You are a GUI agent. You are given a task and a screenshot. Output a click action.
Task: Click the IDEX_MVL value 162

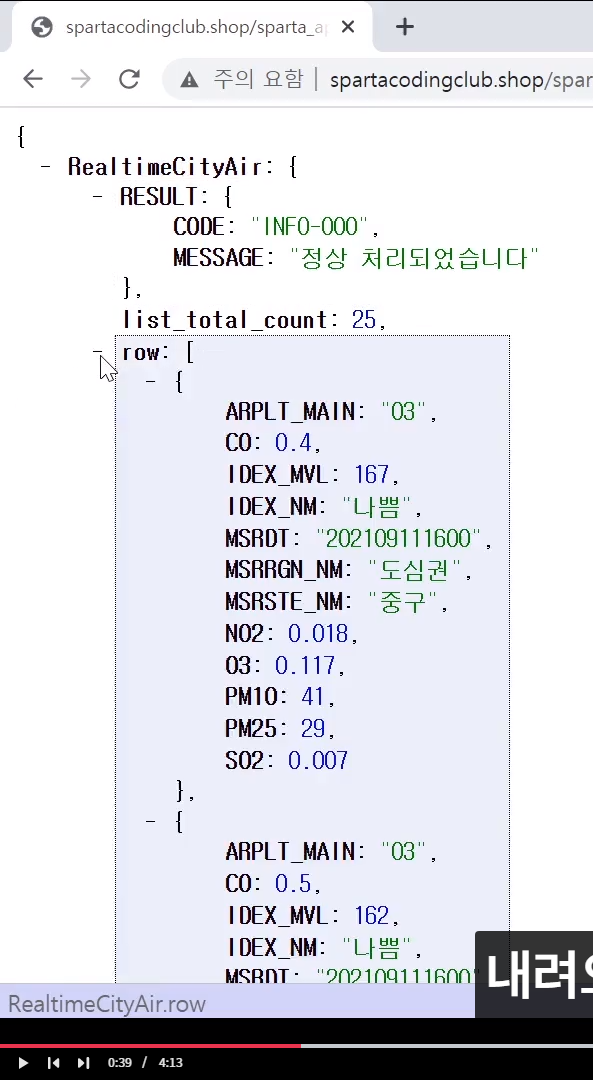pos(372,915)
